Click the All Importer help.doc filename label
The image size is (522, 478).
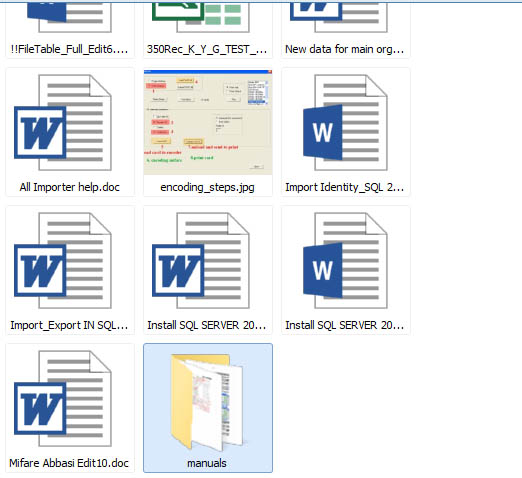tap(69, 187)
